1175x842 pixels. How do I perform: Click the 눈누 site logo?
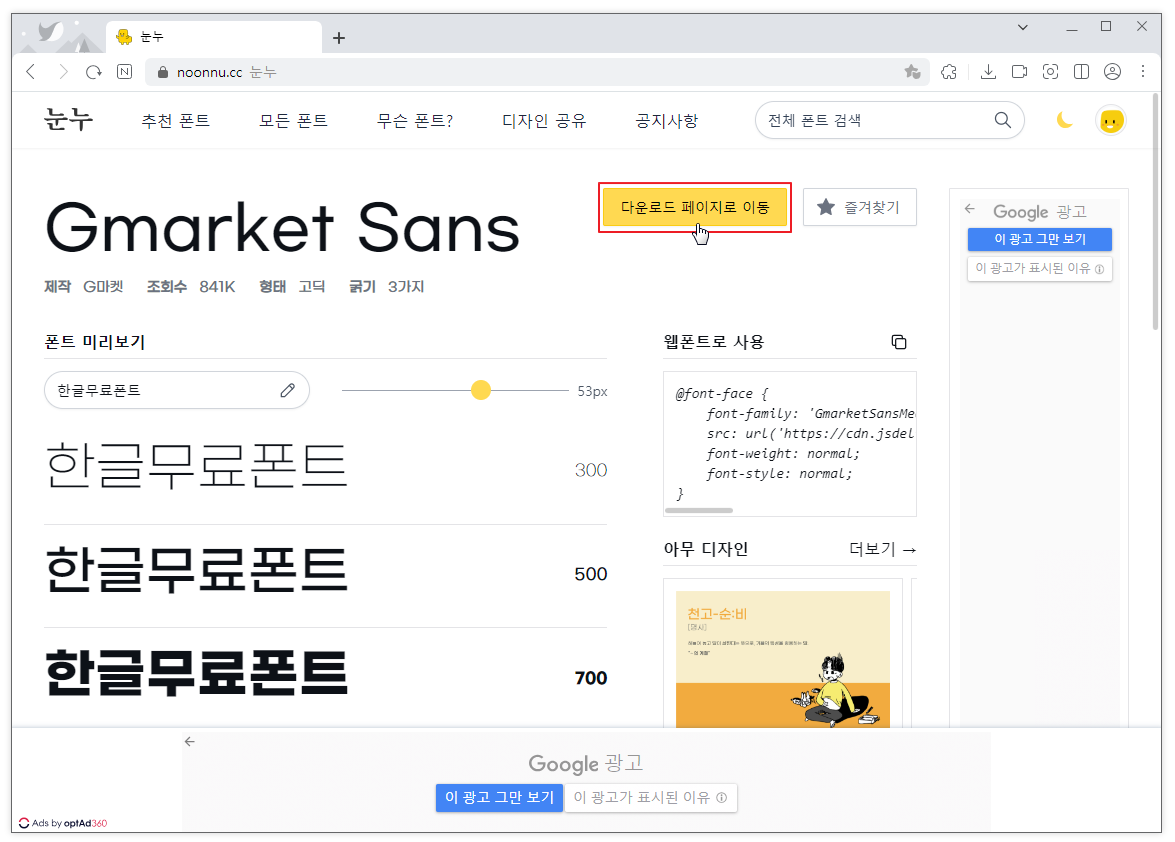(x=69, y=120)
